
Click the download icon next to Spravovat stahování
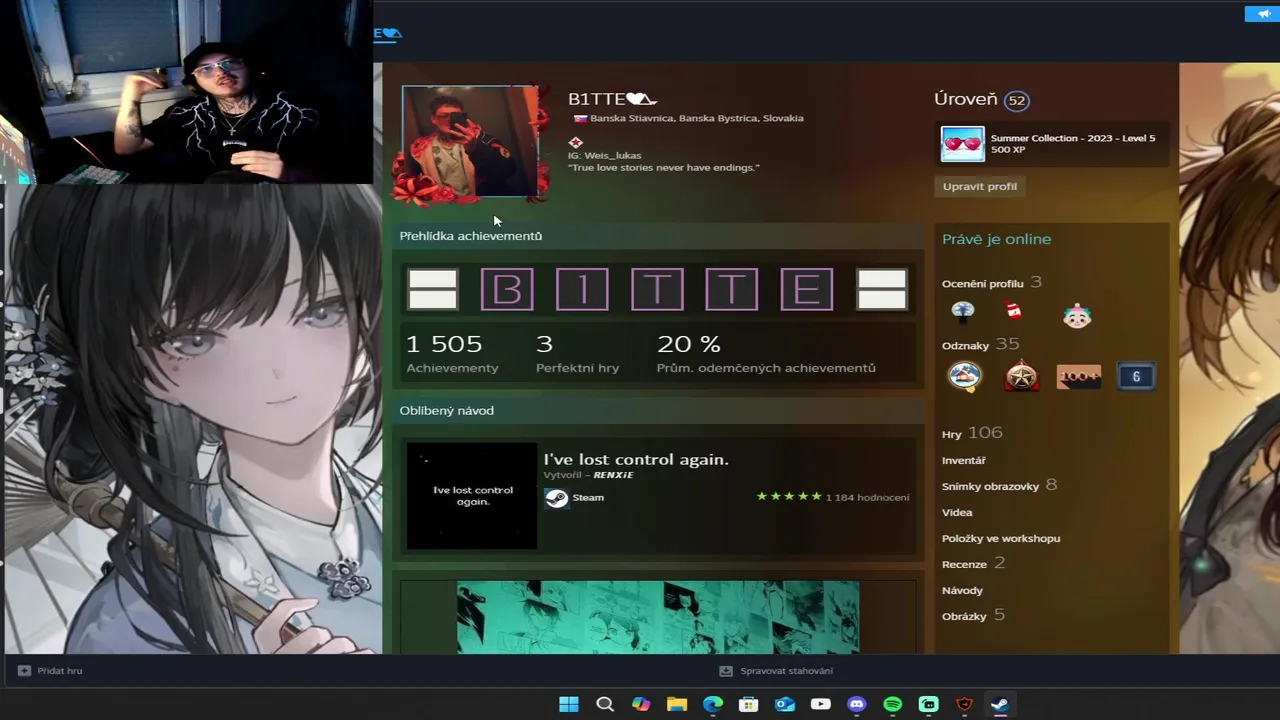coord(726,671)
